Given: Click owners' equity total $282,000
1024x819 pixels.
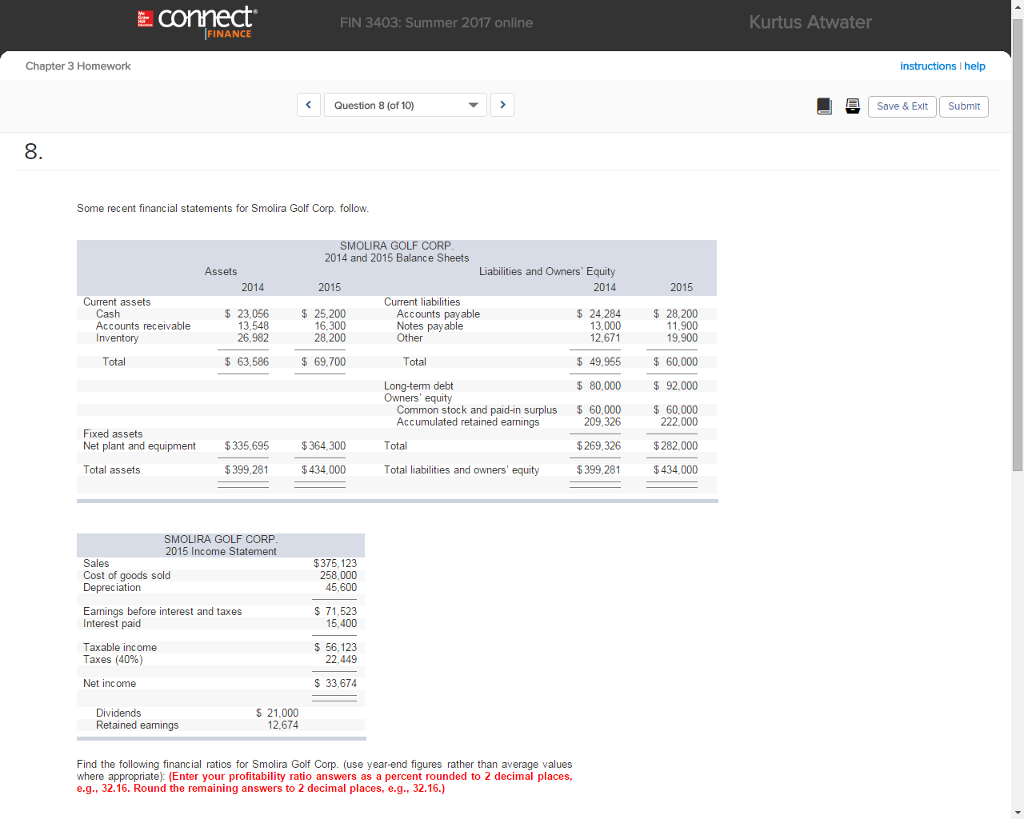Looking at the screenshot, I should (676, 446).
